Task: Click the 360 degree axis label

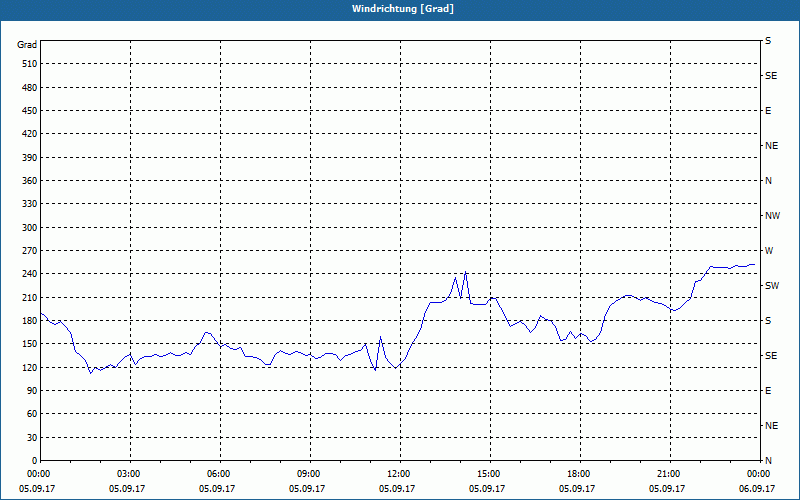Action: click(30, 181)
